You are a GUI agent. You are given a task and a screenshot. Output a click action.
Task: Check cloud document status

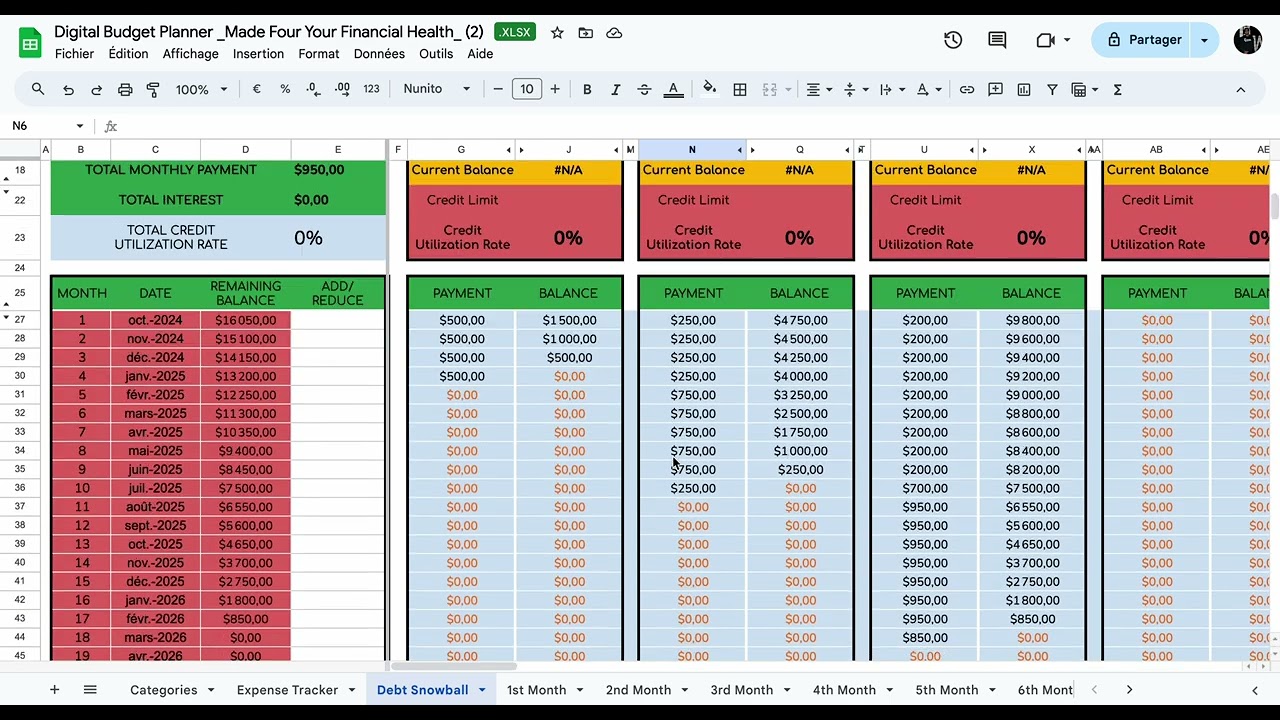pos(614,33)
